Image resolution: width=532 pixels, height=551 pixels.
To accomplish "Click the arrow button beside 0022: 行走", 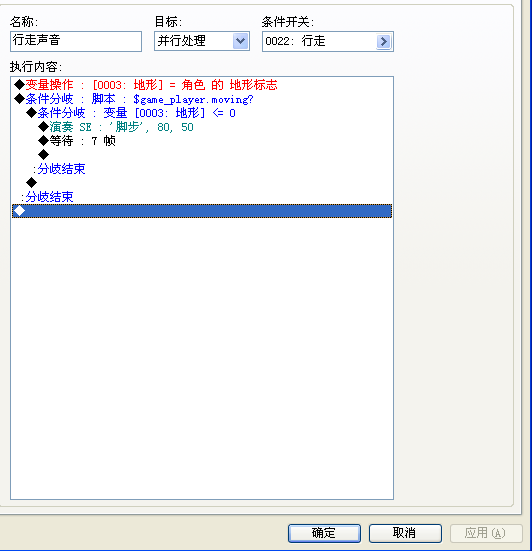I will [x=384, y=41].
